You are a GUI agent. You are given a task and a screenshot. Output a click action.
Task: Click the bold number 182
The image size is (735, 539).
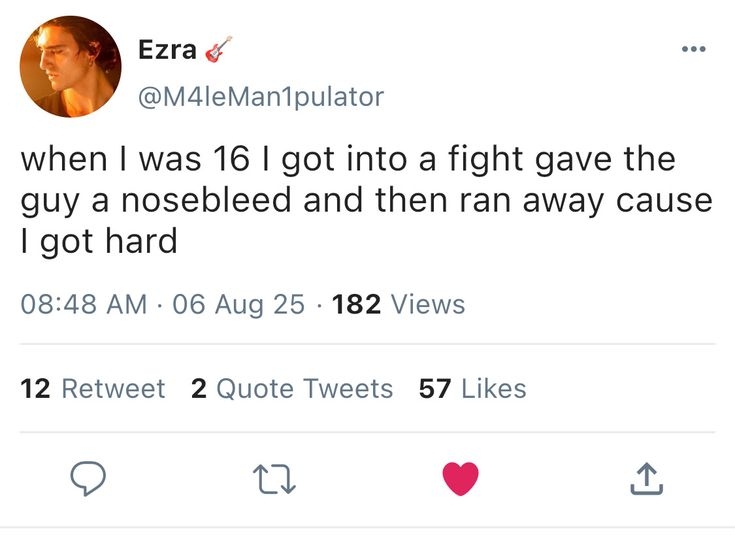[x=356, y=303]
